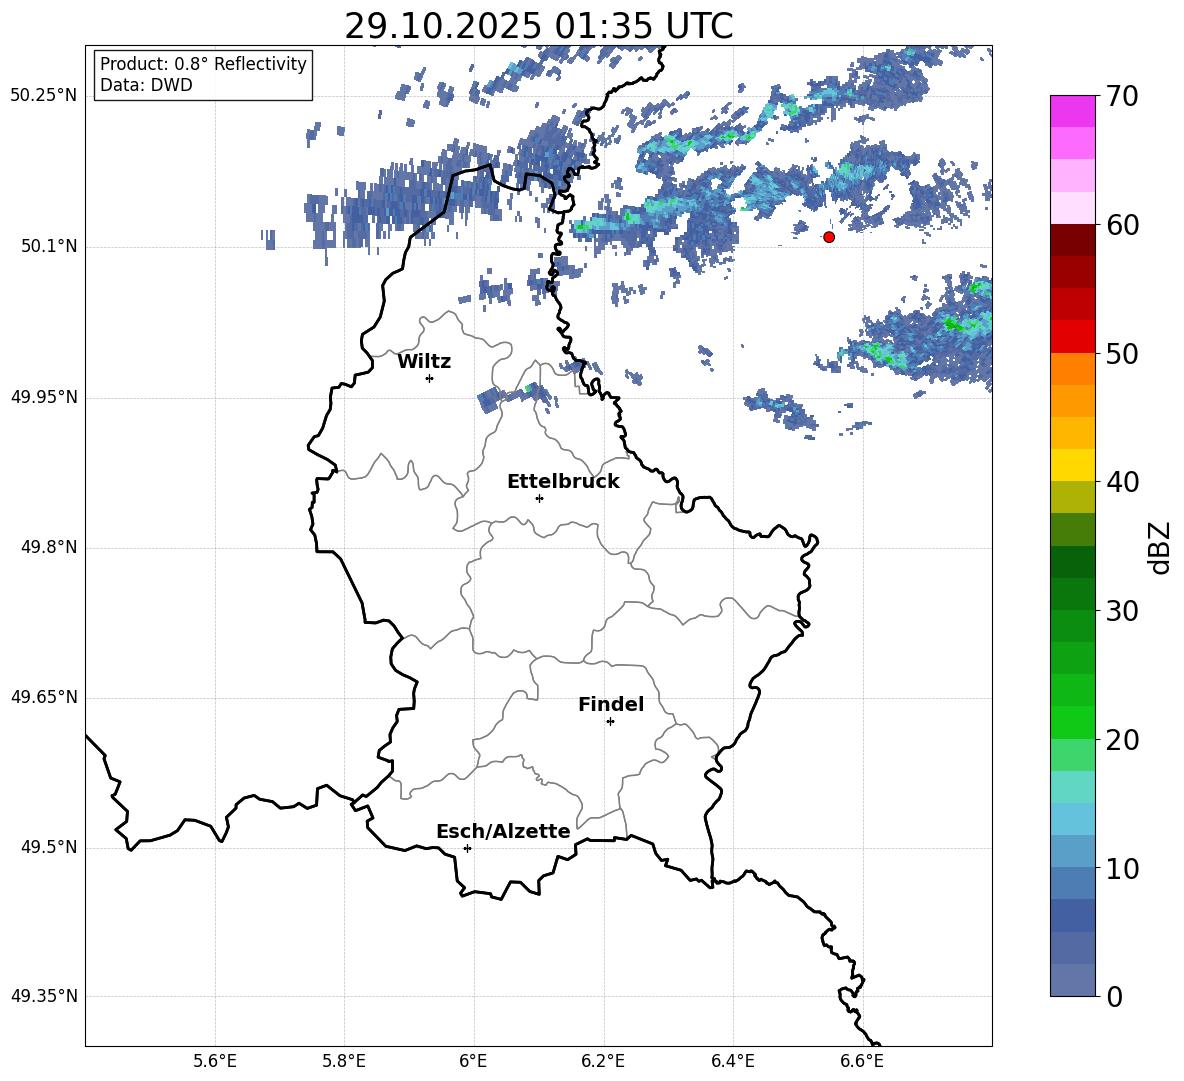Click the Findel city label
This screenshot has height=1081, width=1184.
pos(611,704)
